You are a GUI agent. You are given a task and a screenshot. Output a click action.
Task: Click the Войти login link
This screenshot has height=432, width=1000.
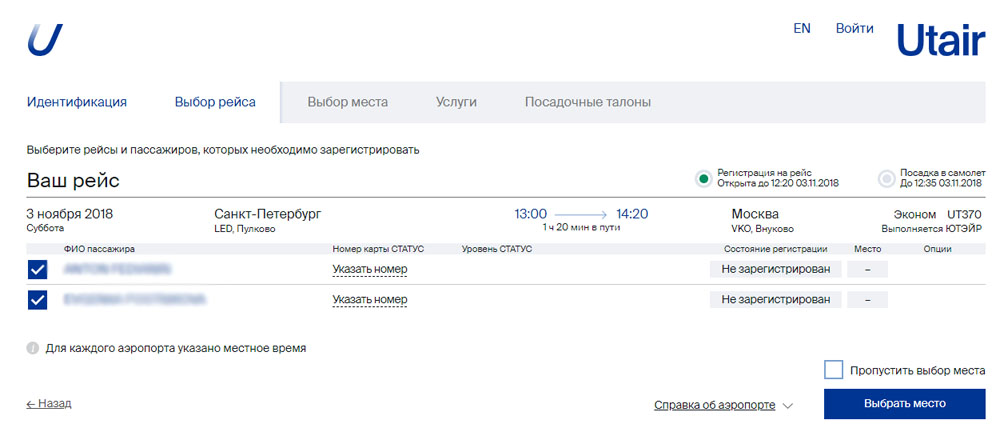[x=855, y=29]
